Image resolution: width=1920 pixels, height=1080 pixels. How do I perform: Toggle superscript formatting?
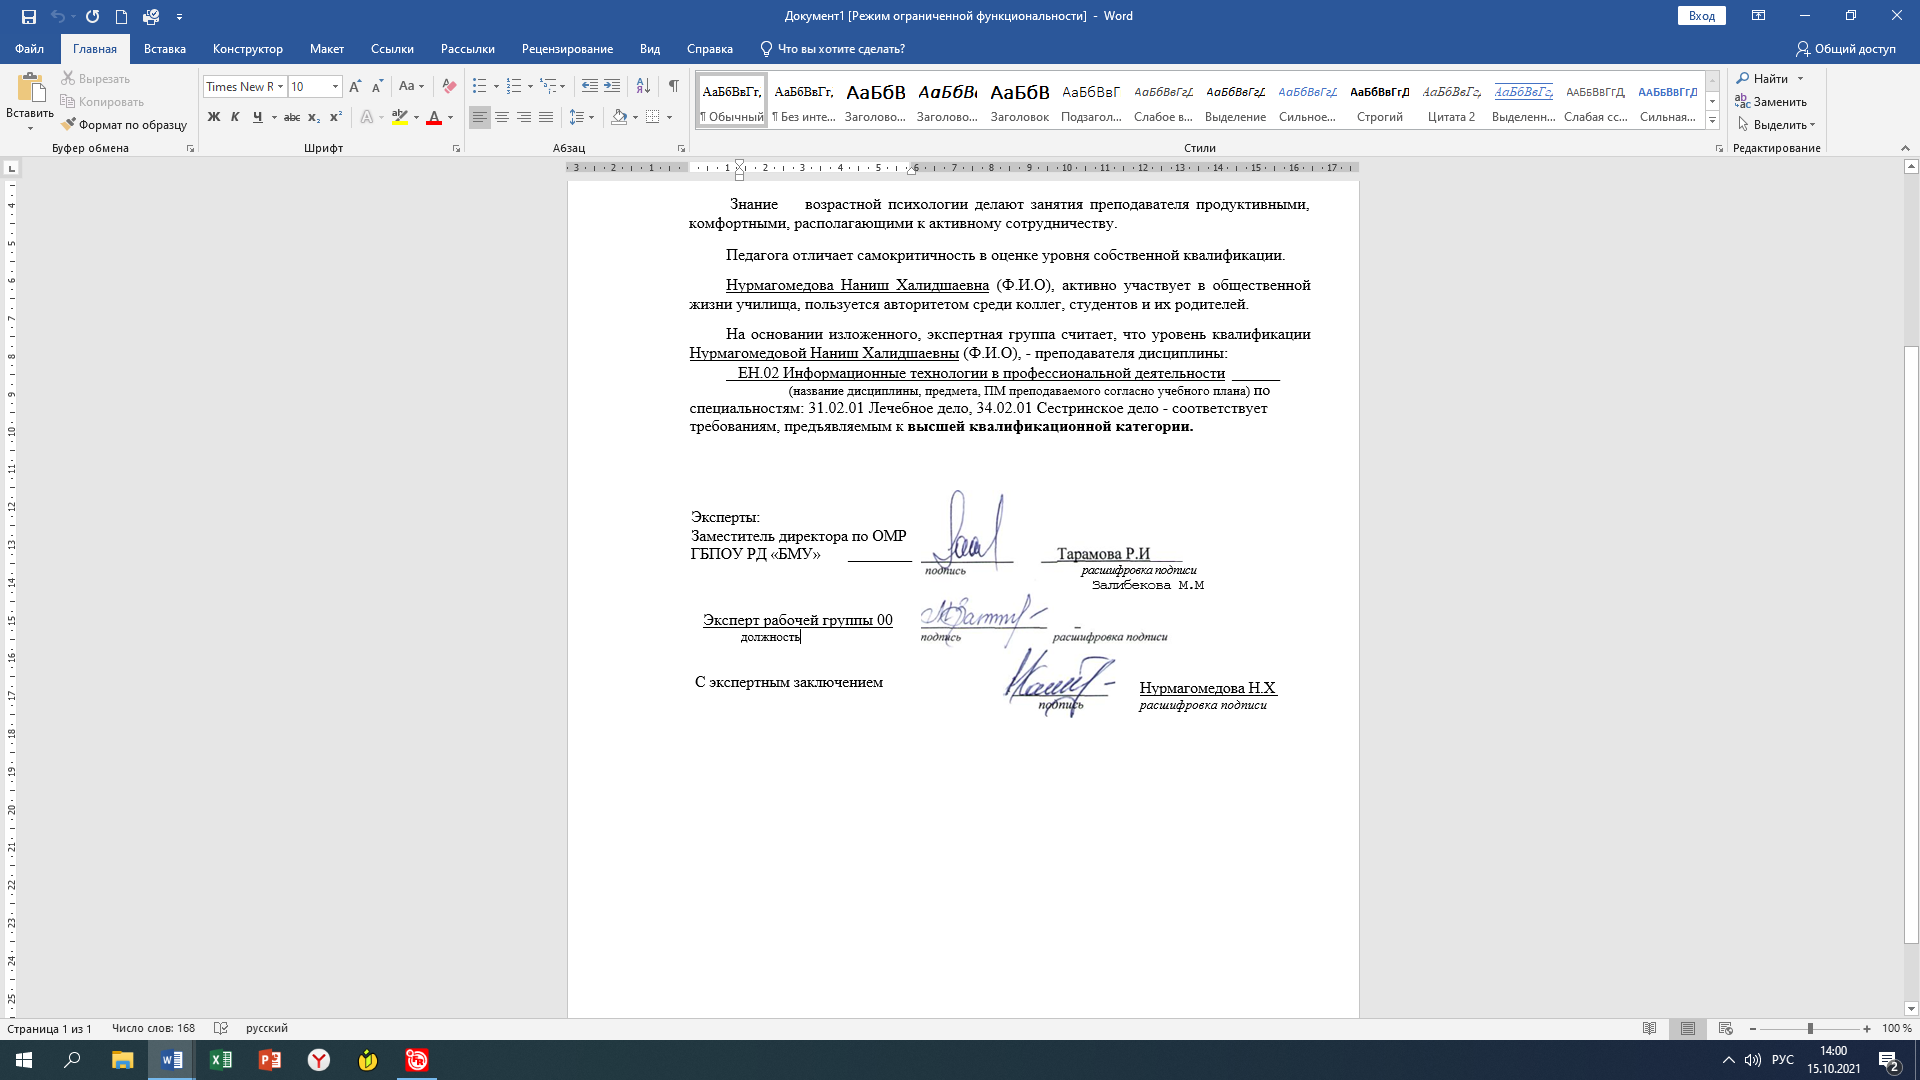tap(336, 117)
